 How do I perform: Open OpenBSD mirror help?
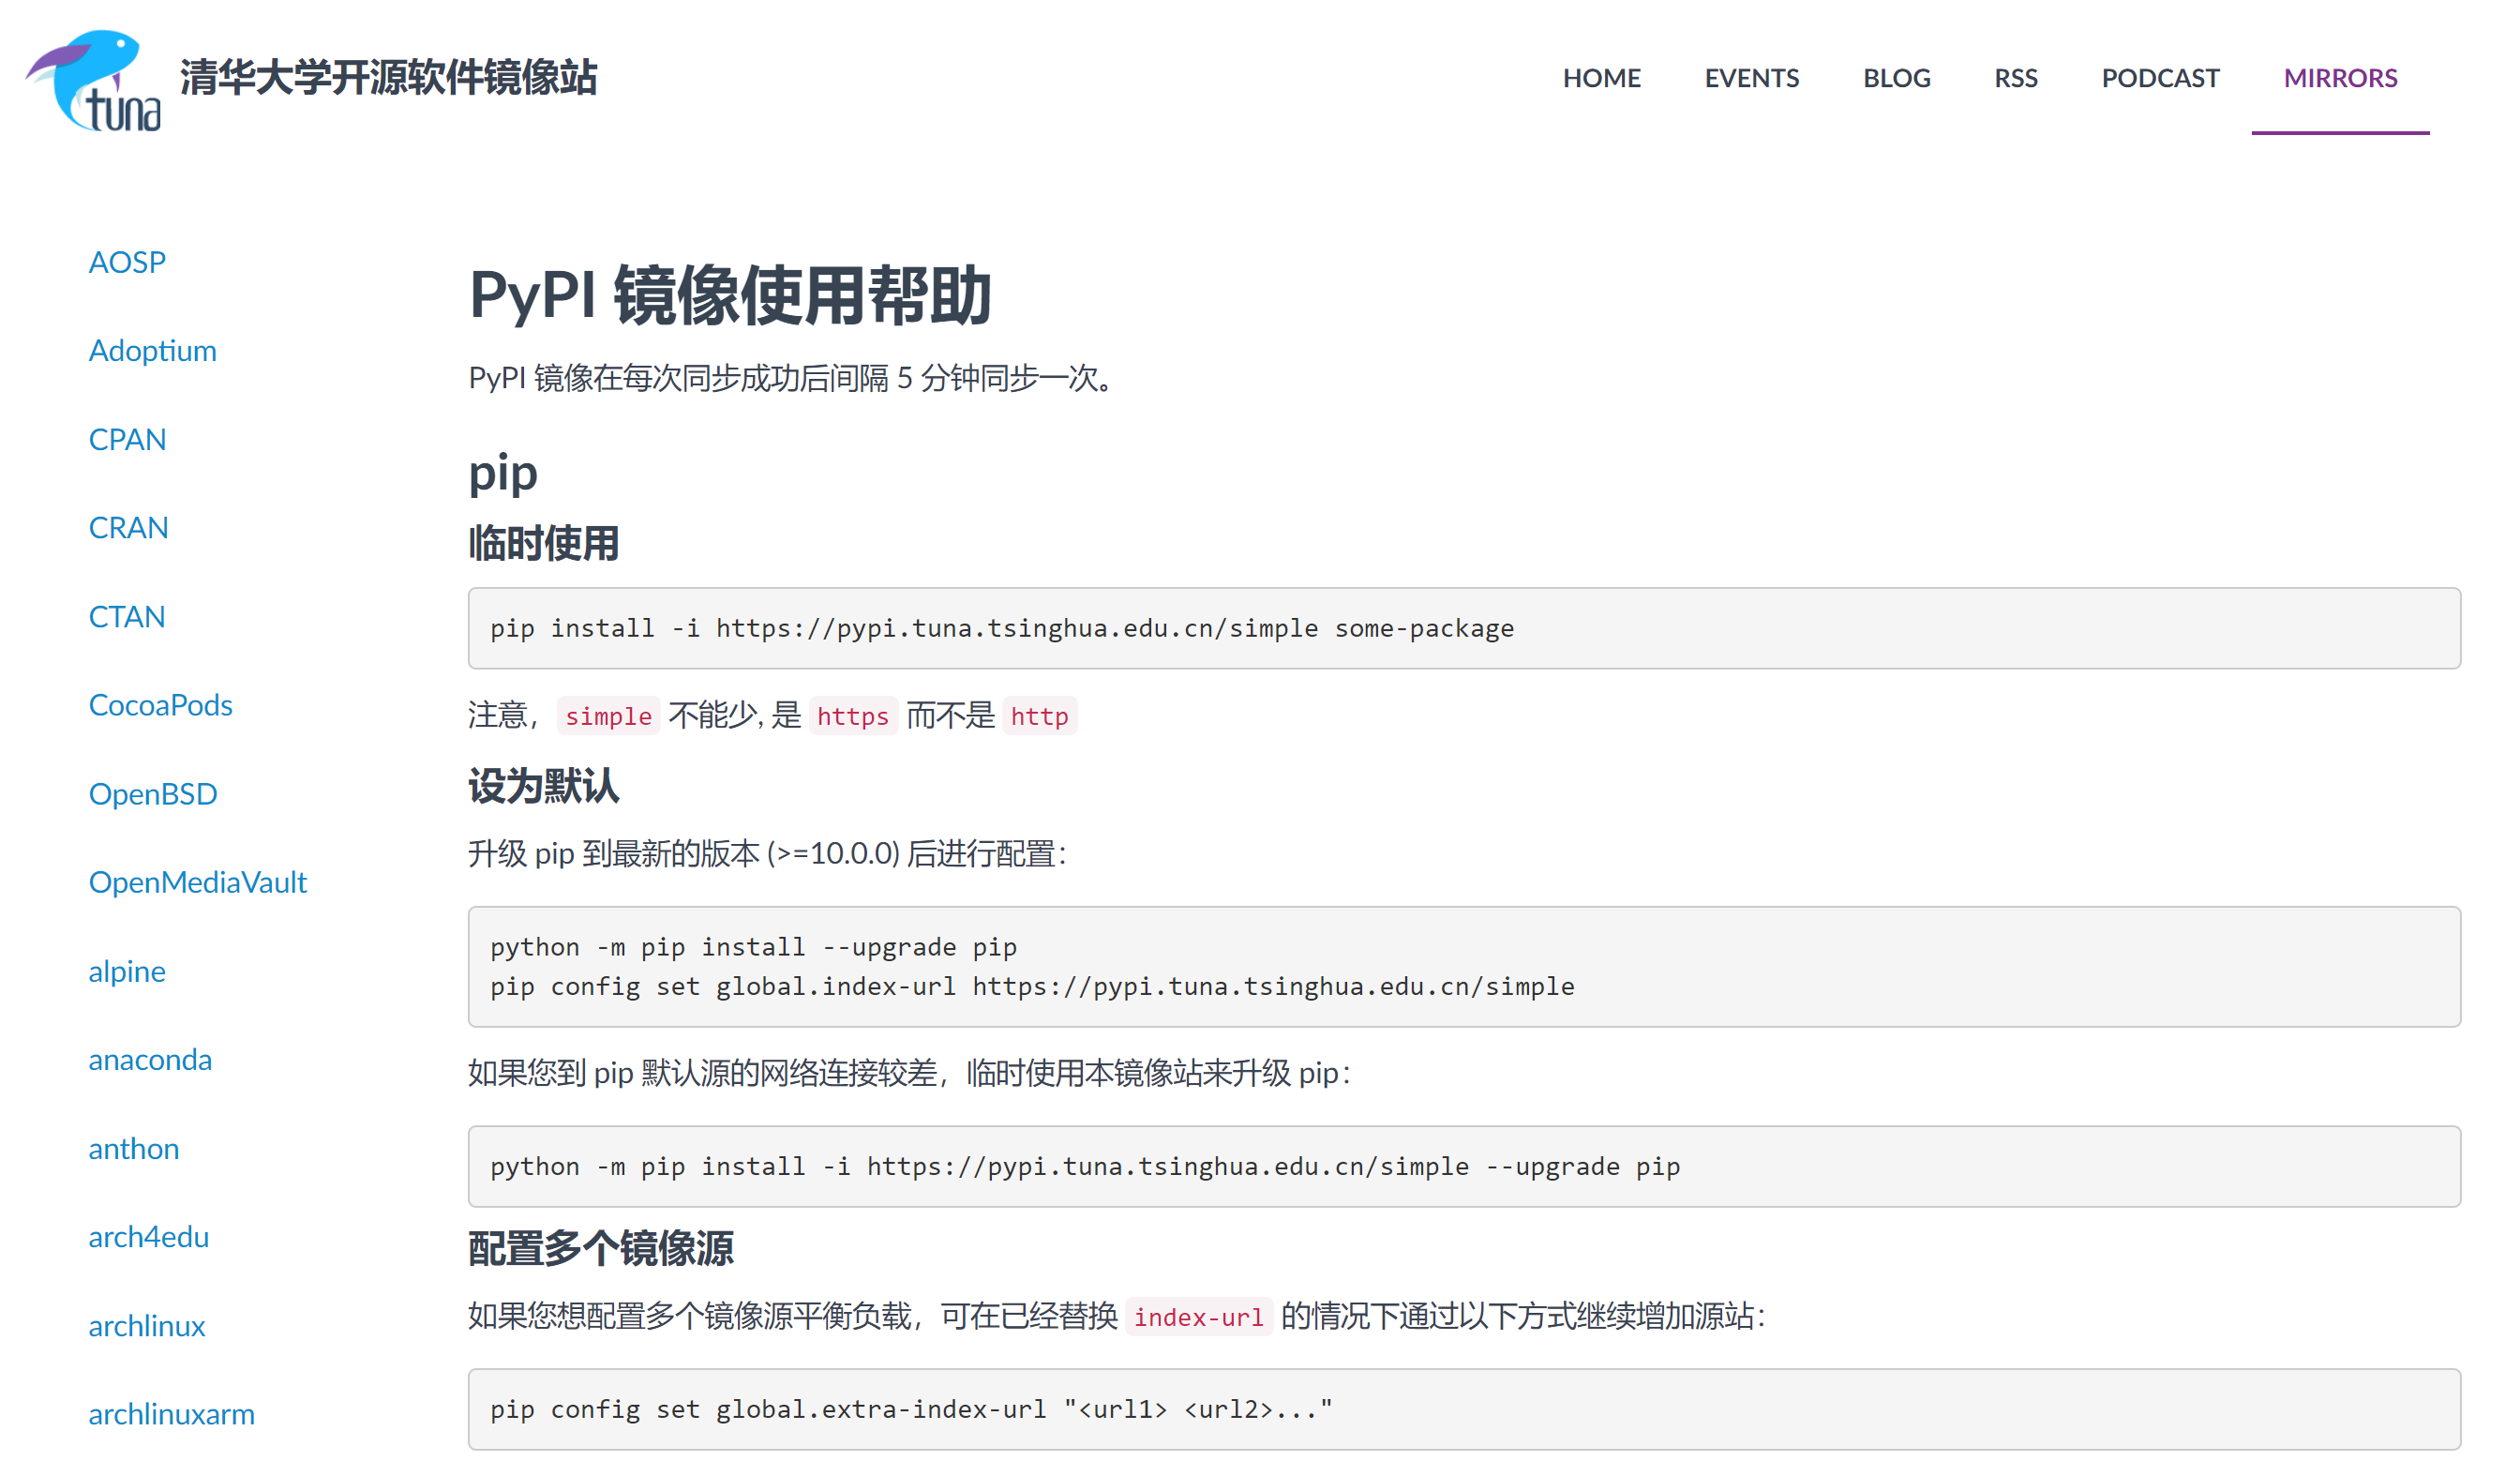[153, 794]
